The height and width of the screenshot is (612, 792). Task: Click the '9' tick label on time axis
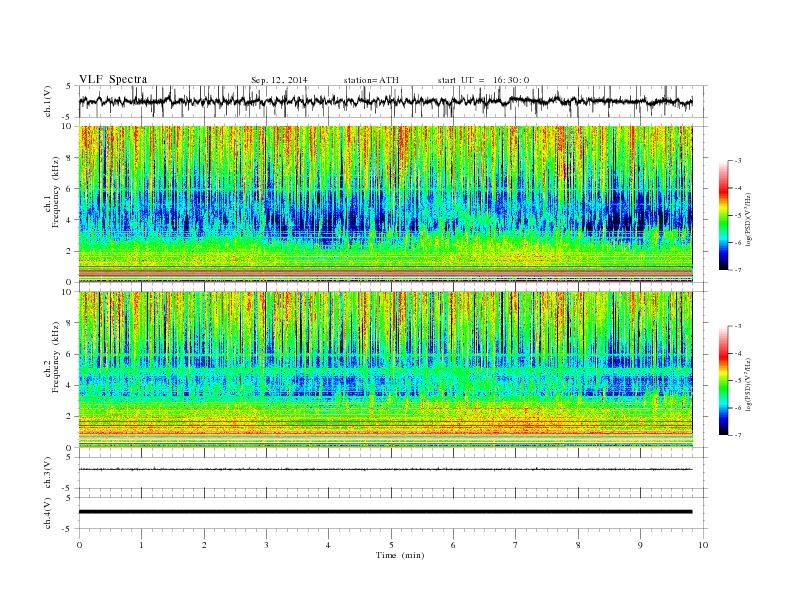640,545
